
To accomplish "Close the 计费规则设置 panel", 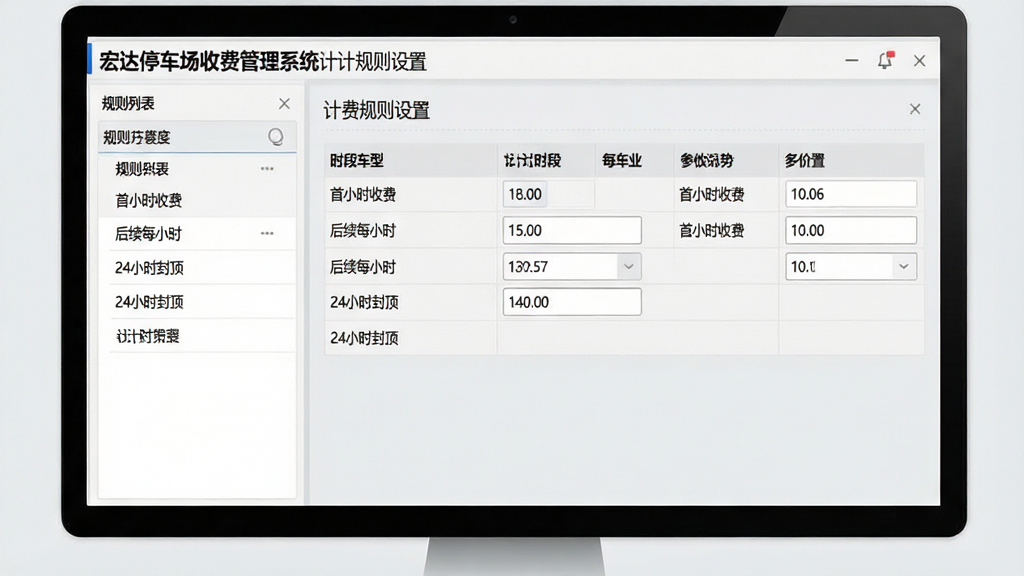I will pyautogui.click(x=915, y=109).
